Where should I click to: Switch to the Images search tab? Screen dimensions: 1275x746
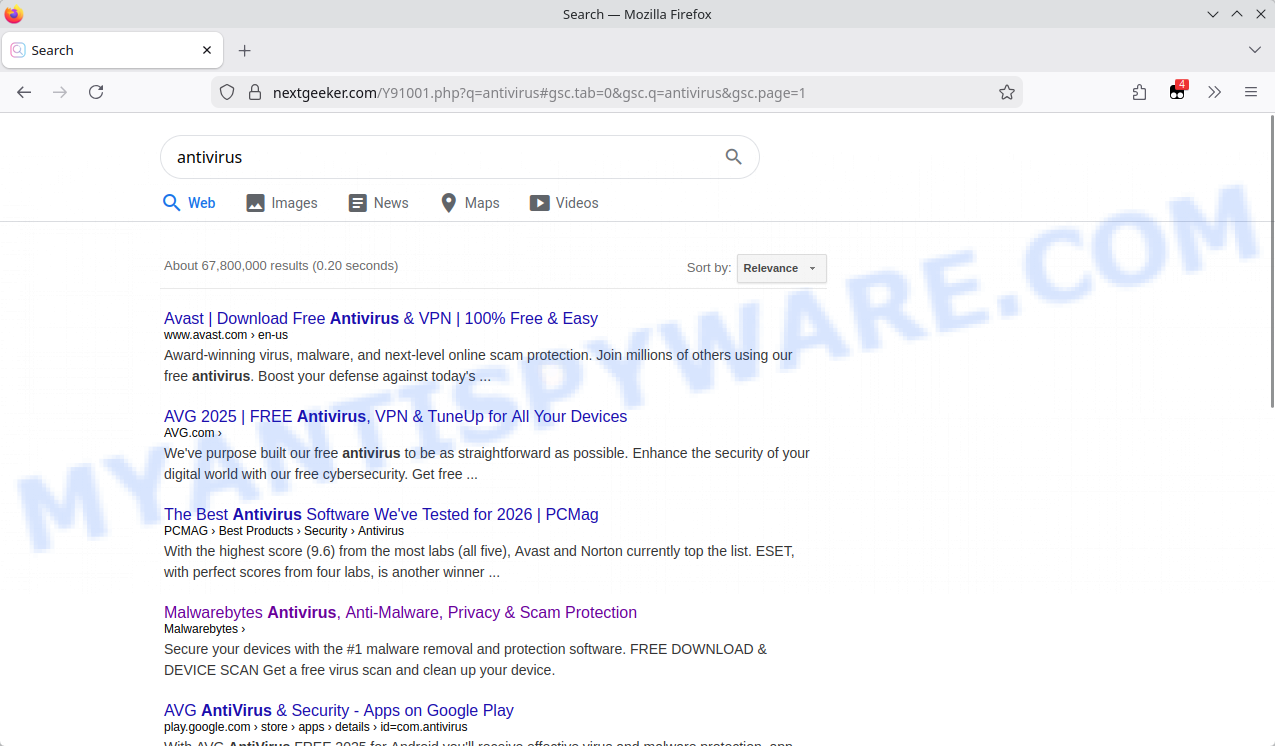pos(282,203)
